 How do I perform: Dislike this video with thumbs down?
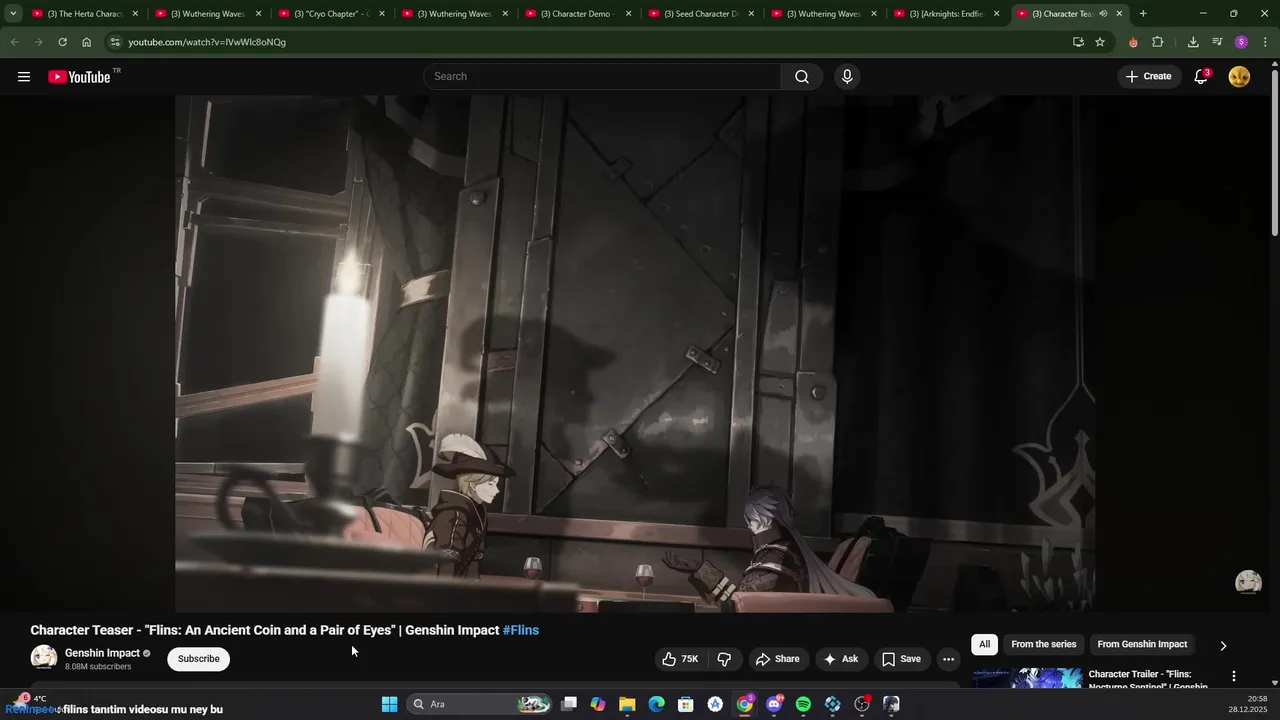coord(724,659)
